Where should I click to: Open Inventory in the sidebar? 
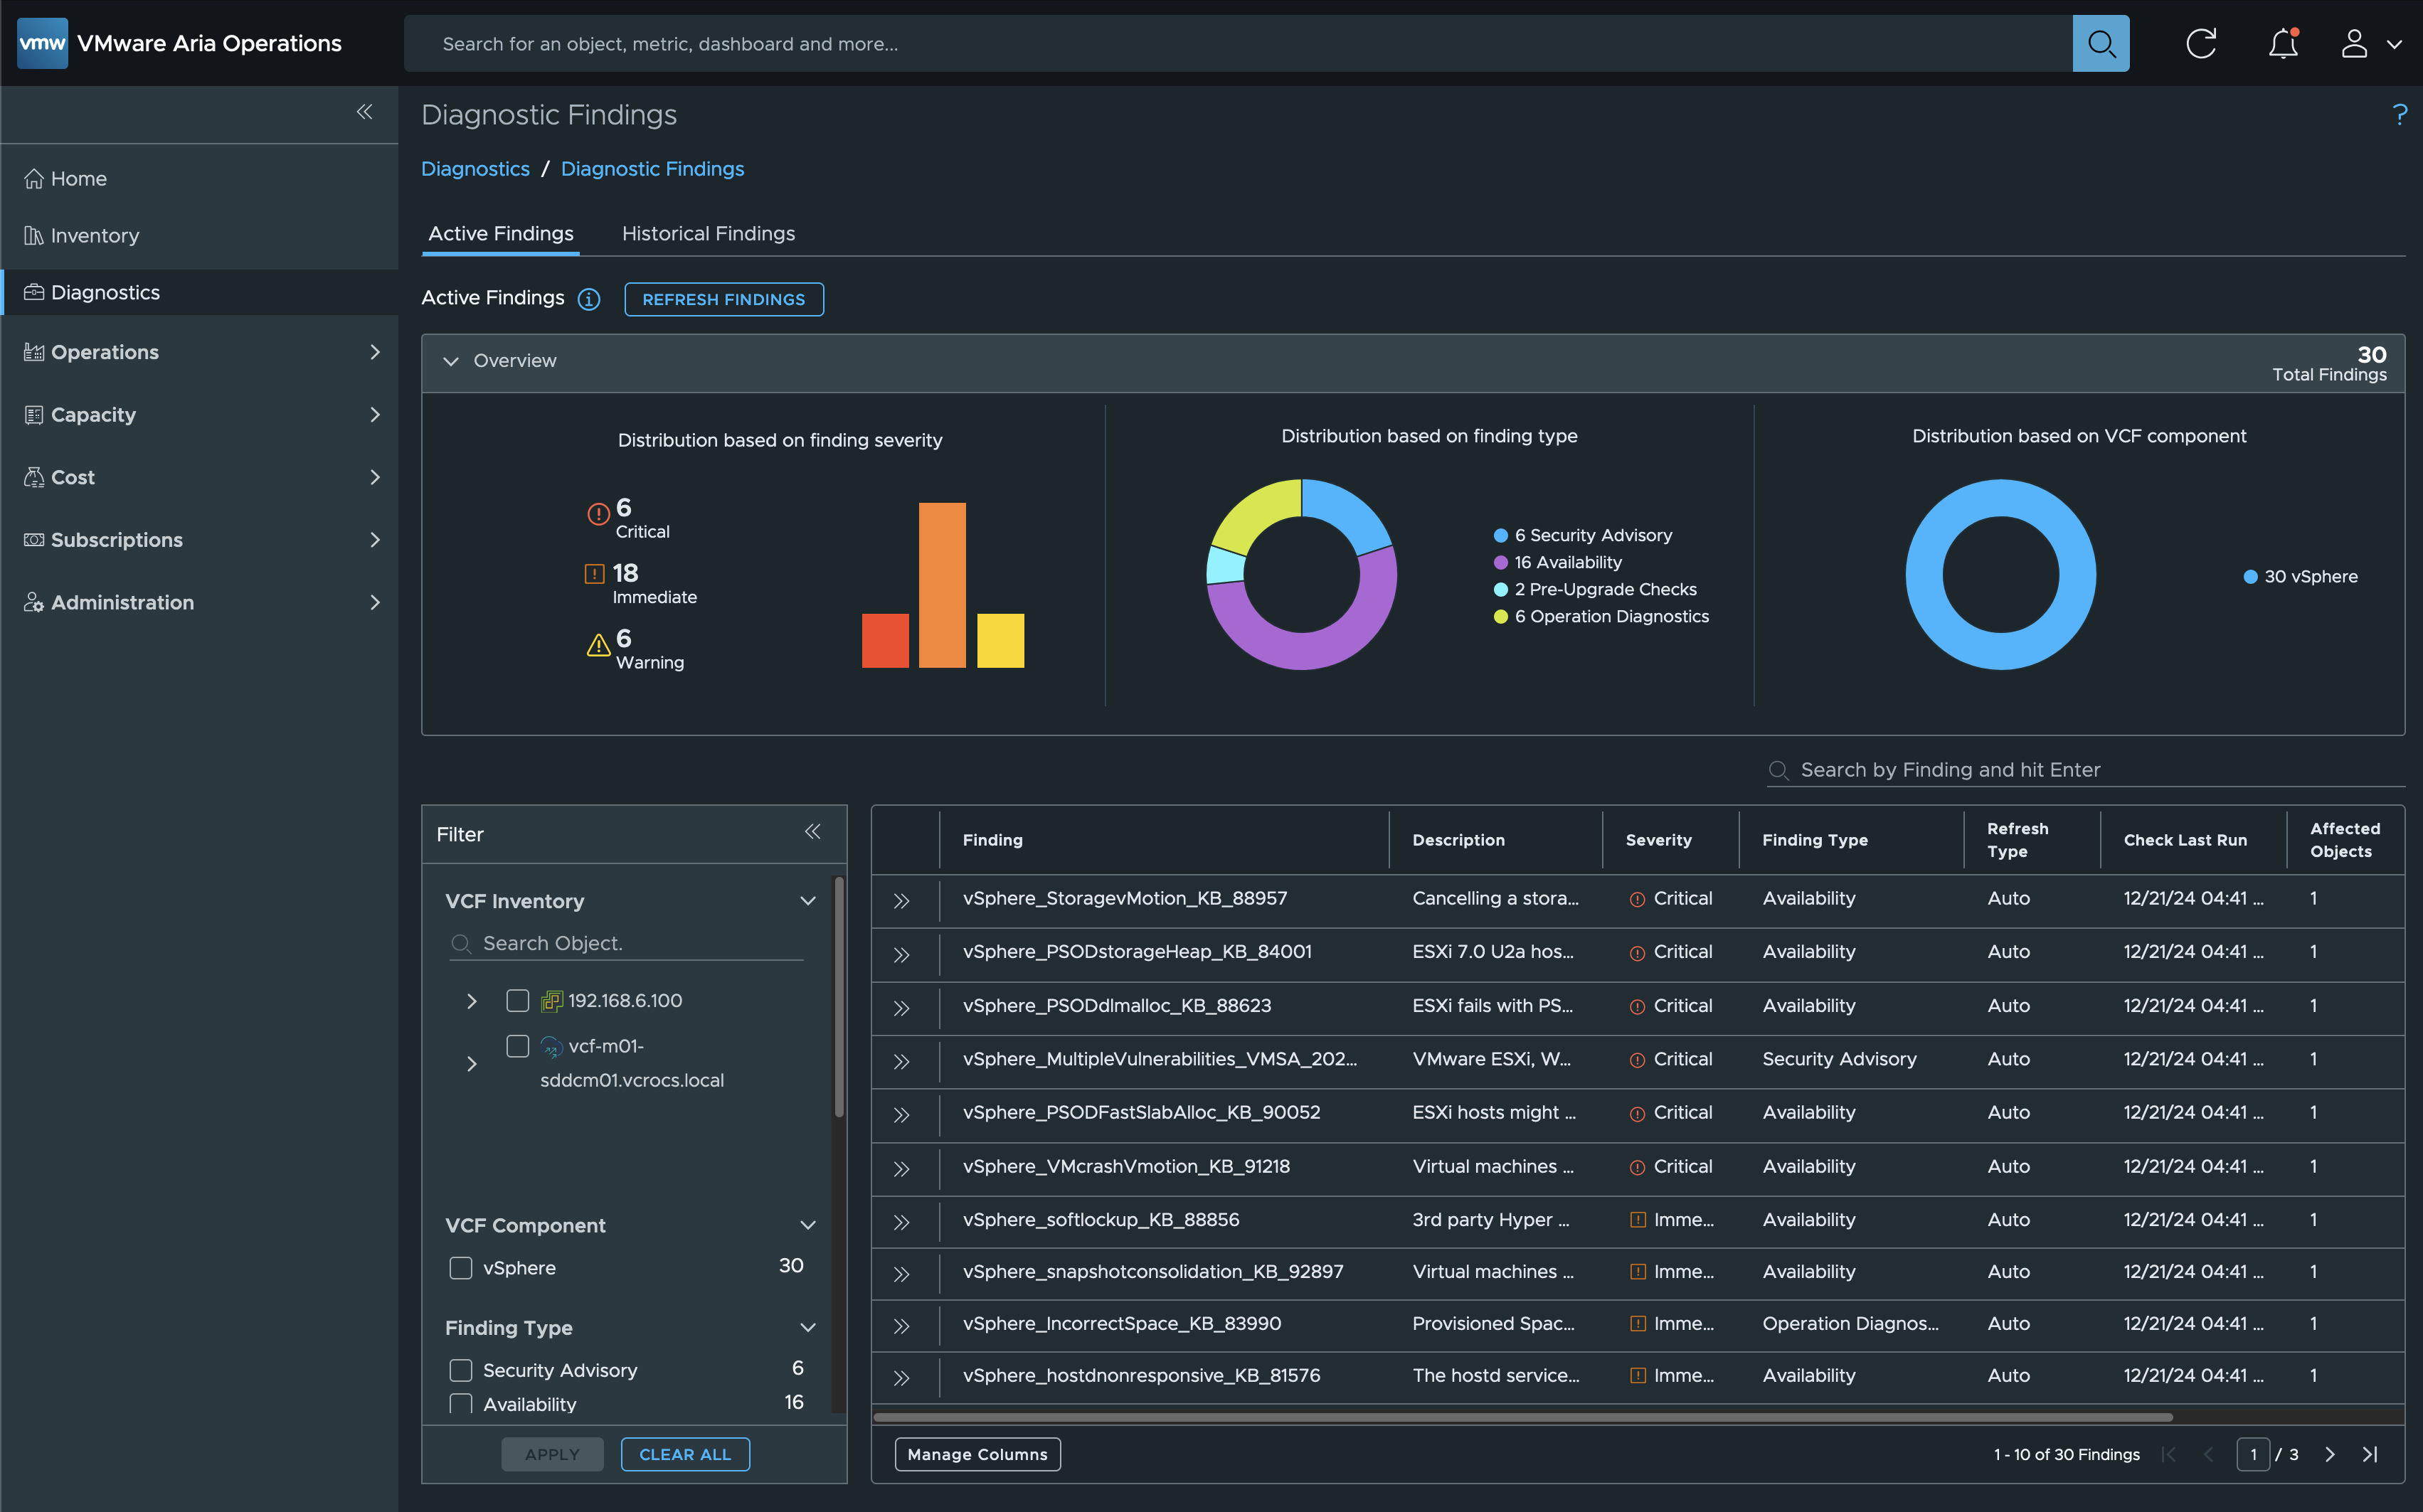95,236
